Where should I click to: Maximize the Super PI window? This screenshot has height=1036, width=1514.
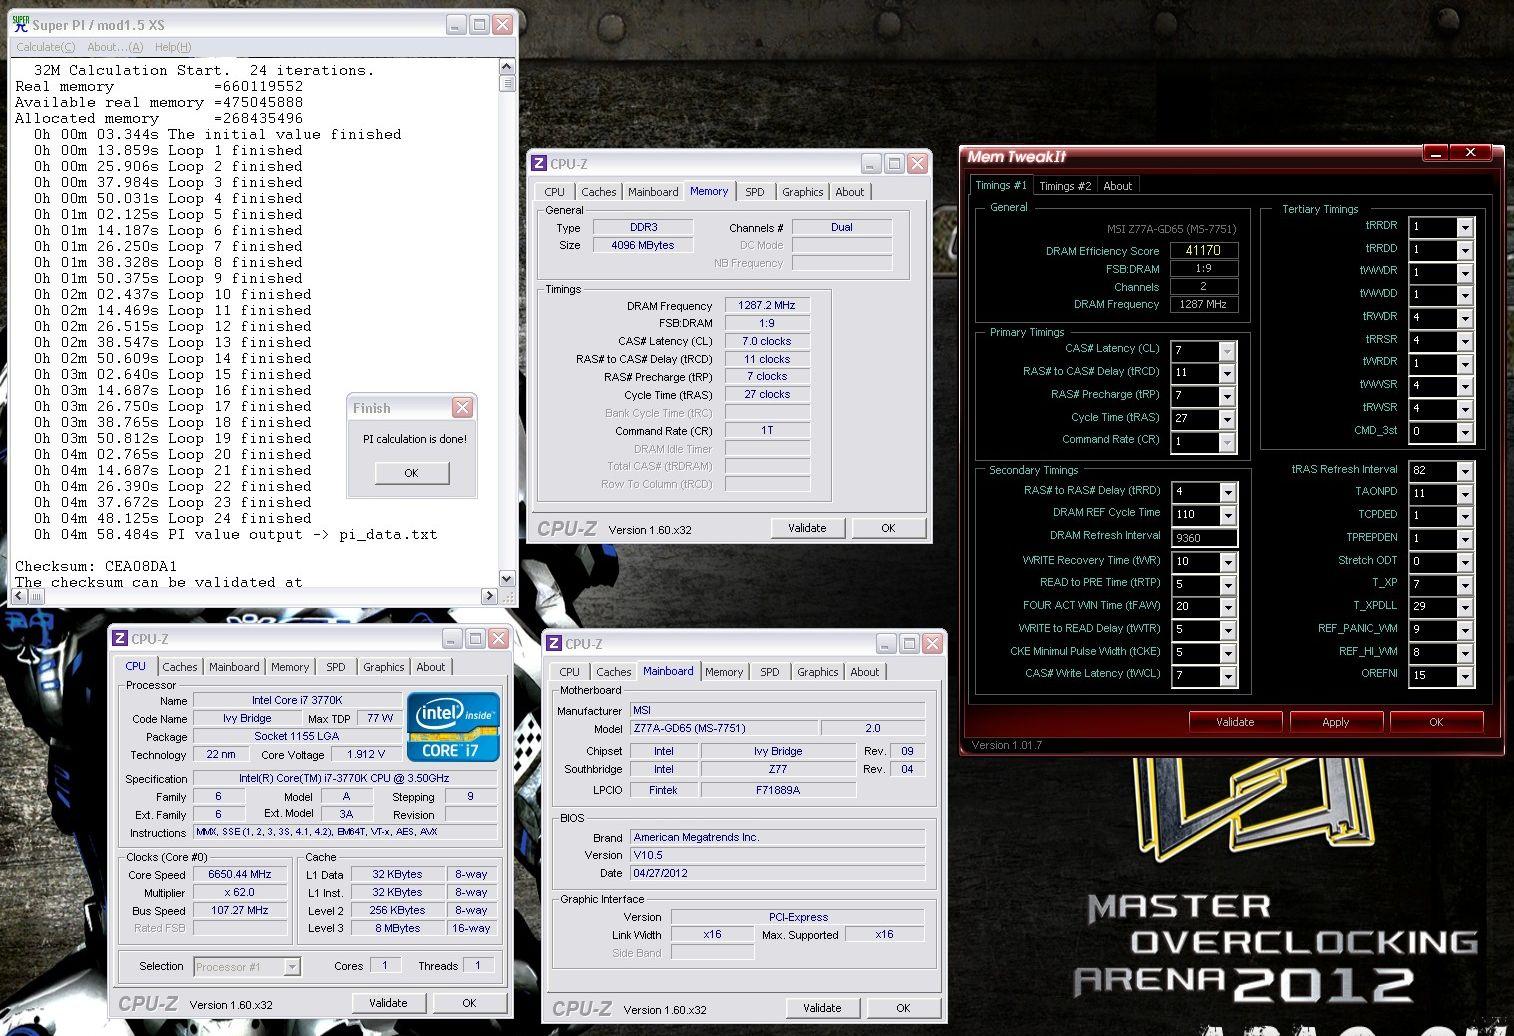coord(479,24)
